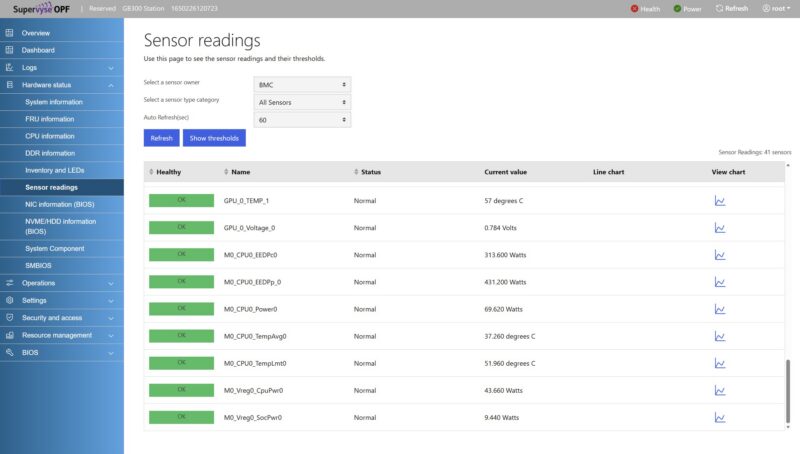
Task: Open chart for M0_CPU0_Power0 row
Action: (719, 309)
